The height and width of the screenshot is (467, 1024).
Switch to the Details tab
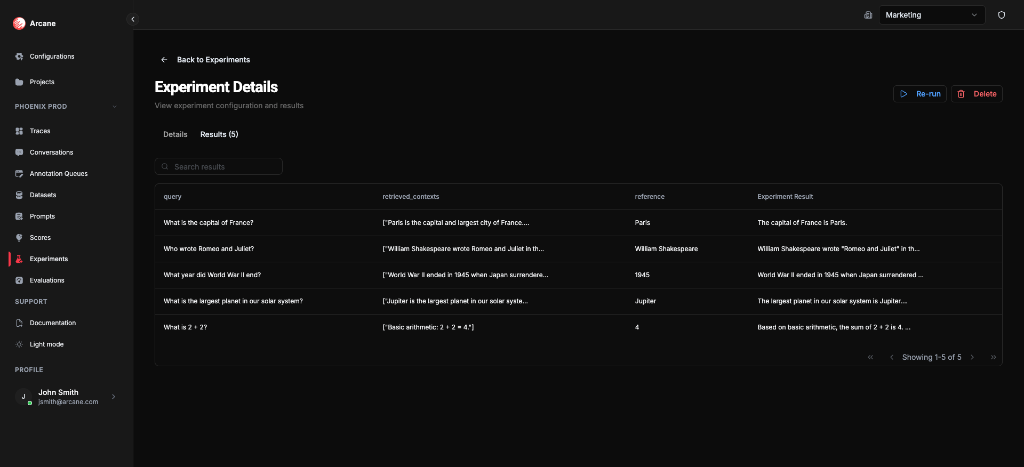(x=175, y=134)
